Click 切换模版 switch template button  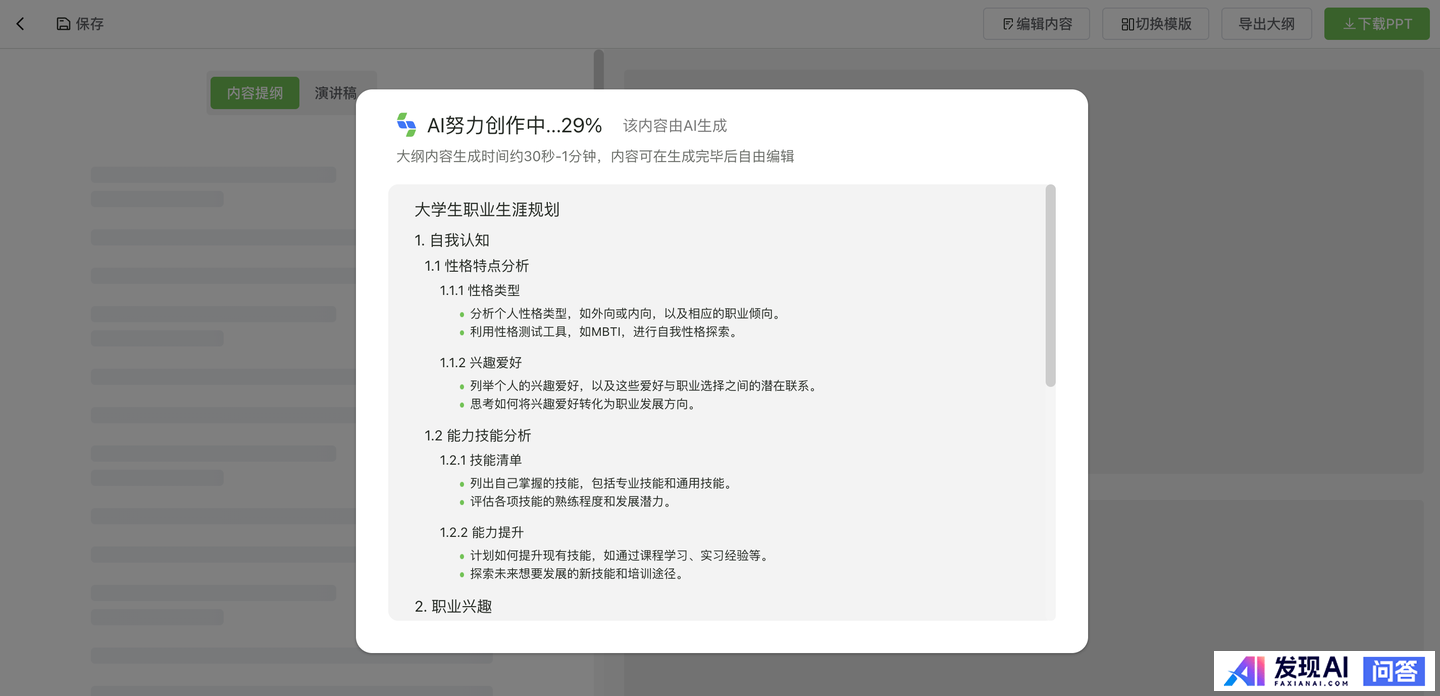(1156, 23)
